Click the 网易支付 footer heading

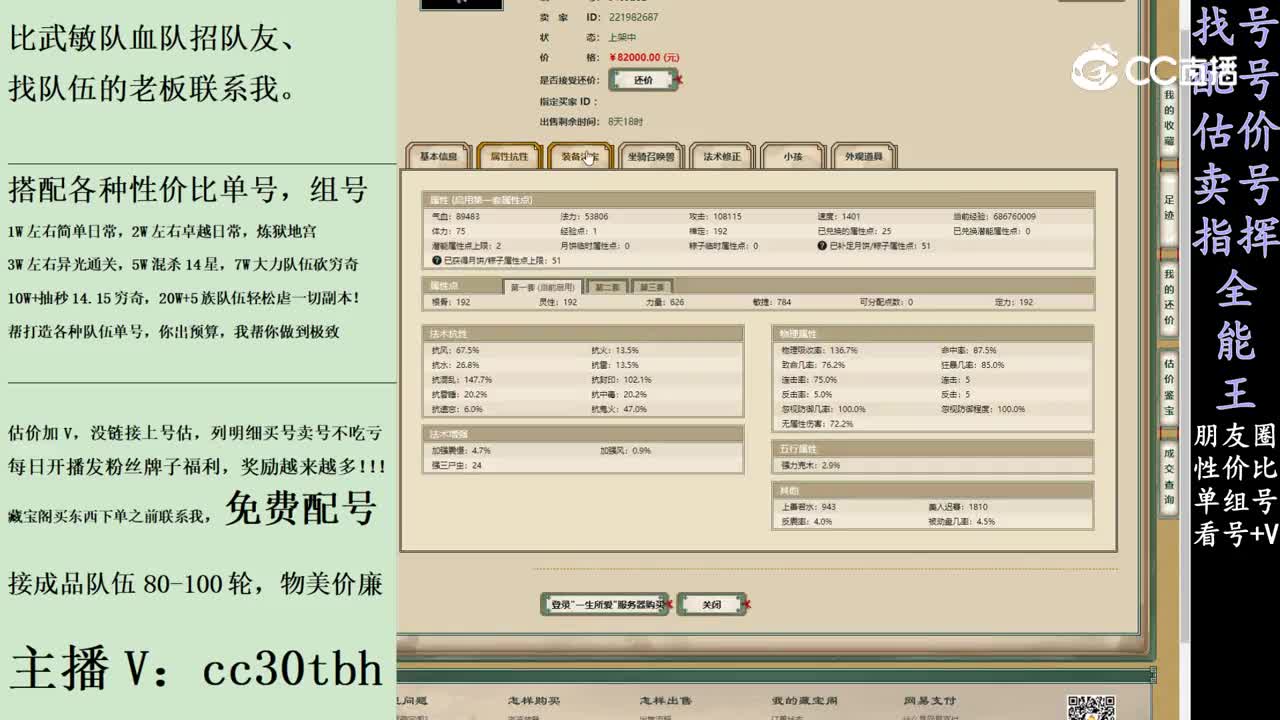(929, 701)
